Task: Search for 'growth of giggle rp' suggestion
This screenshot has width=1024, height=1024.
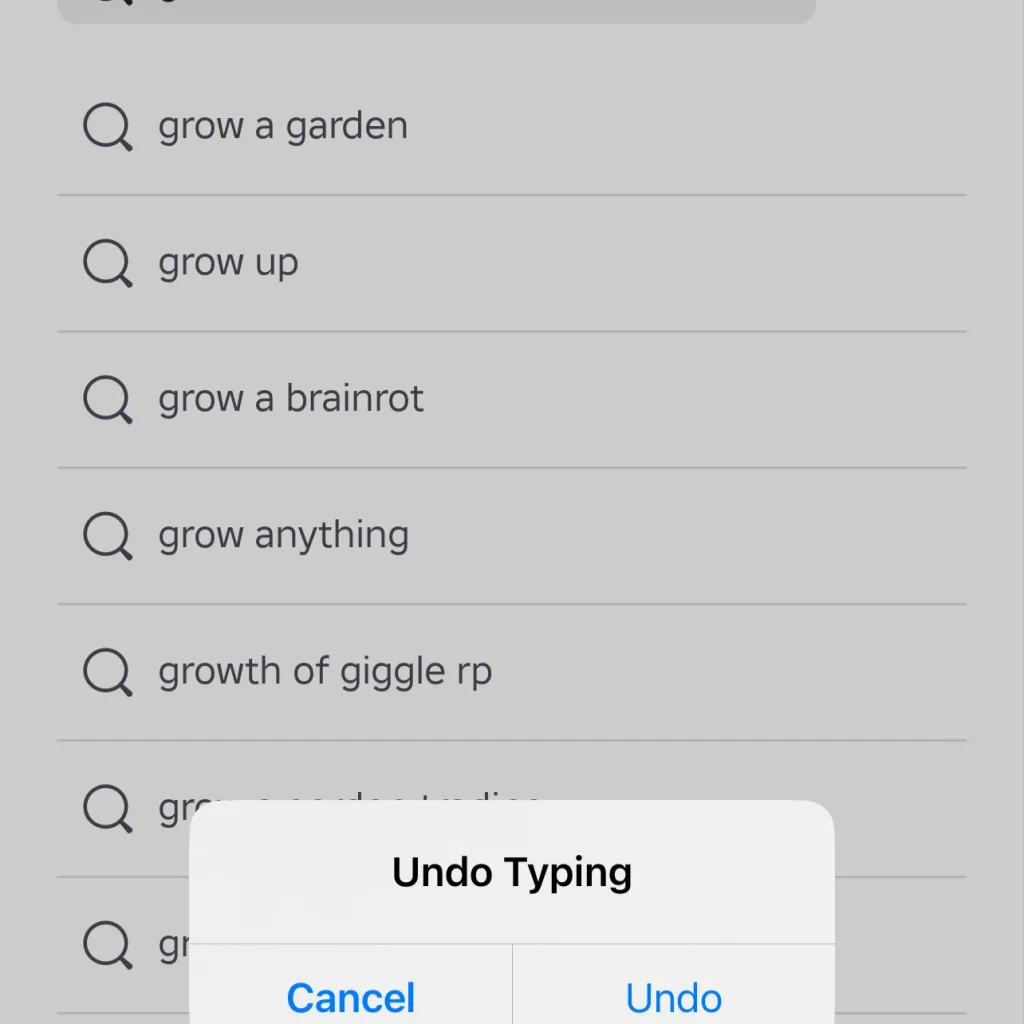Action: coord(325,671)
